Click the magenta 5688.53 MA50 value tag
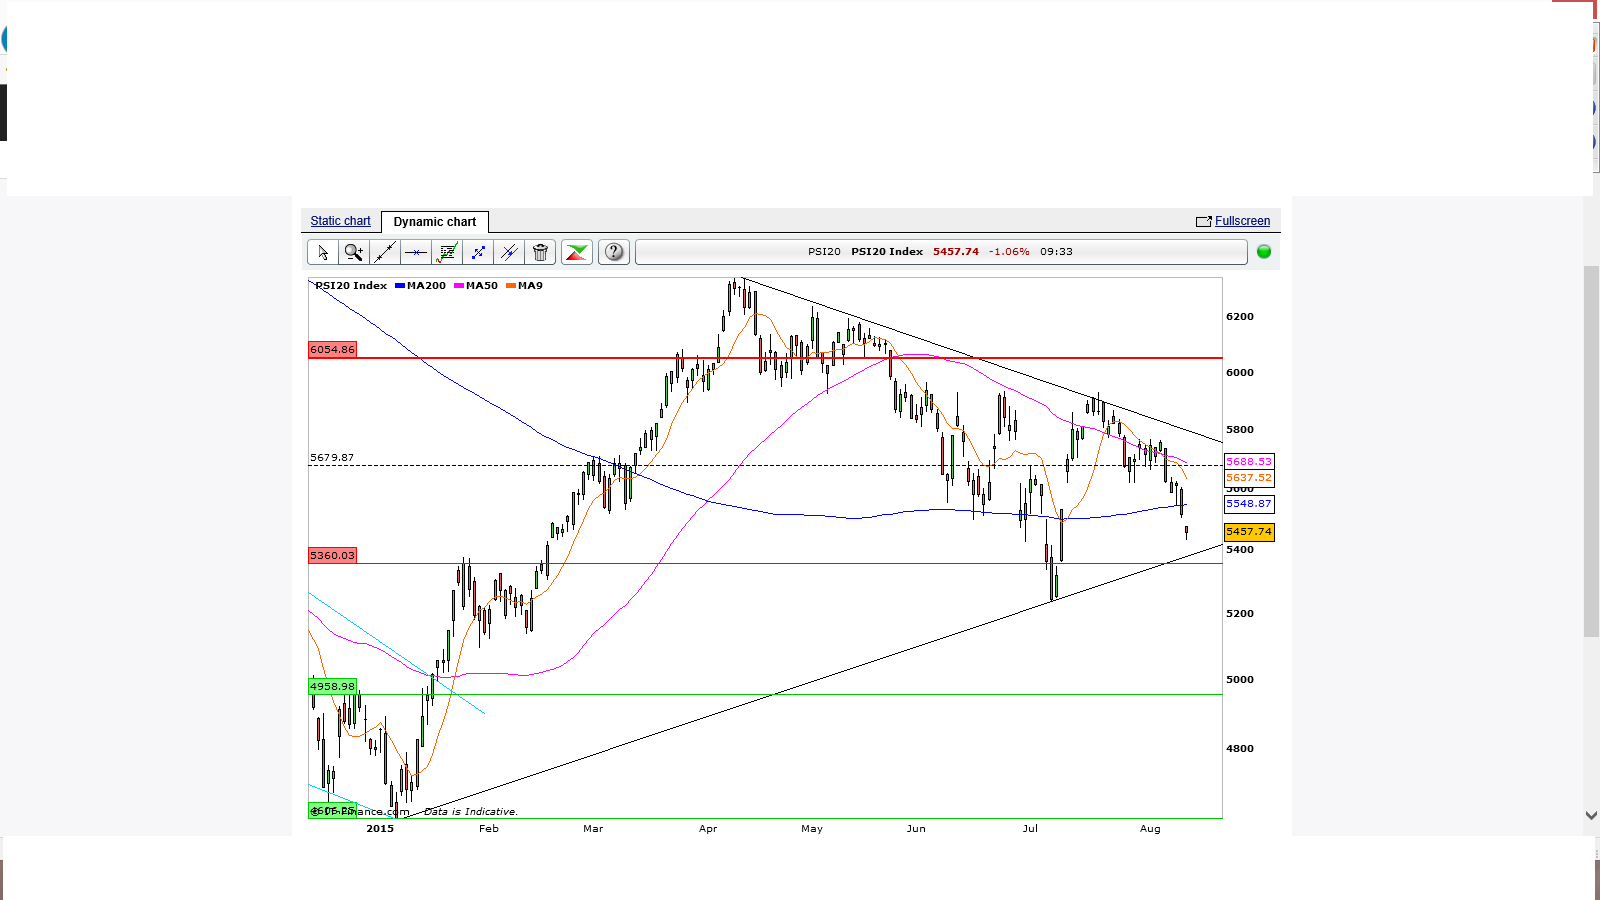Image resolution: width=1600 pixels, height=900 pixels. point(1249,462)
